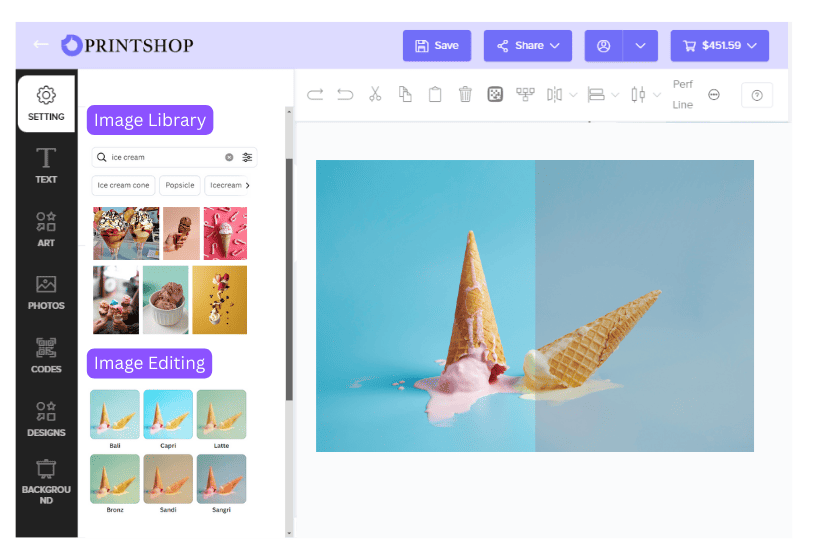Select the Ice cream cone suggestion chip
The image size is (819, 547).
(123, 185)
